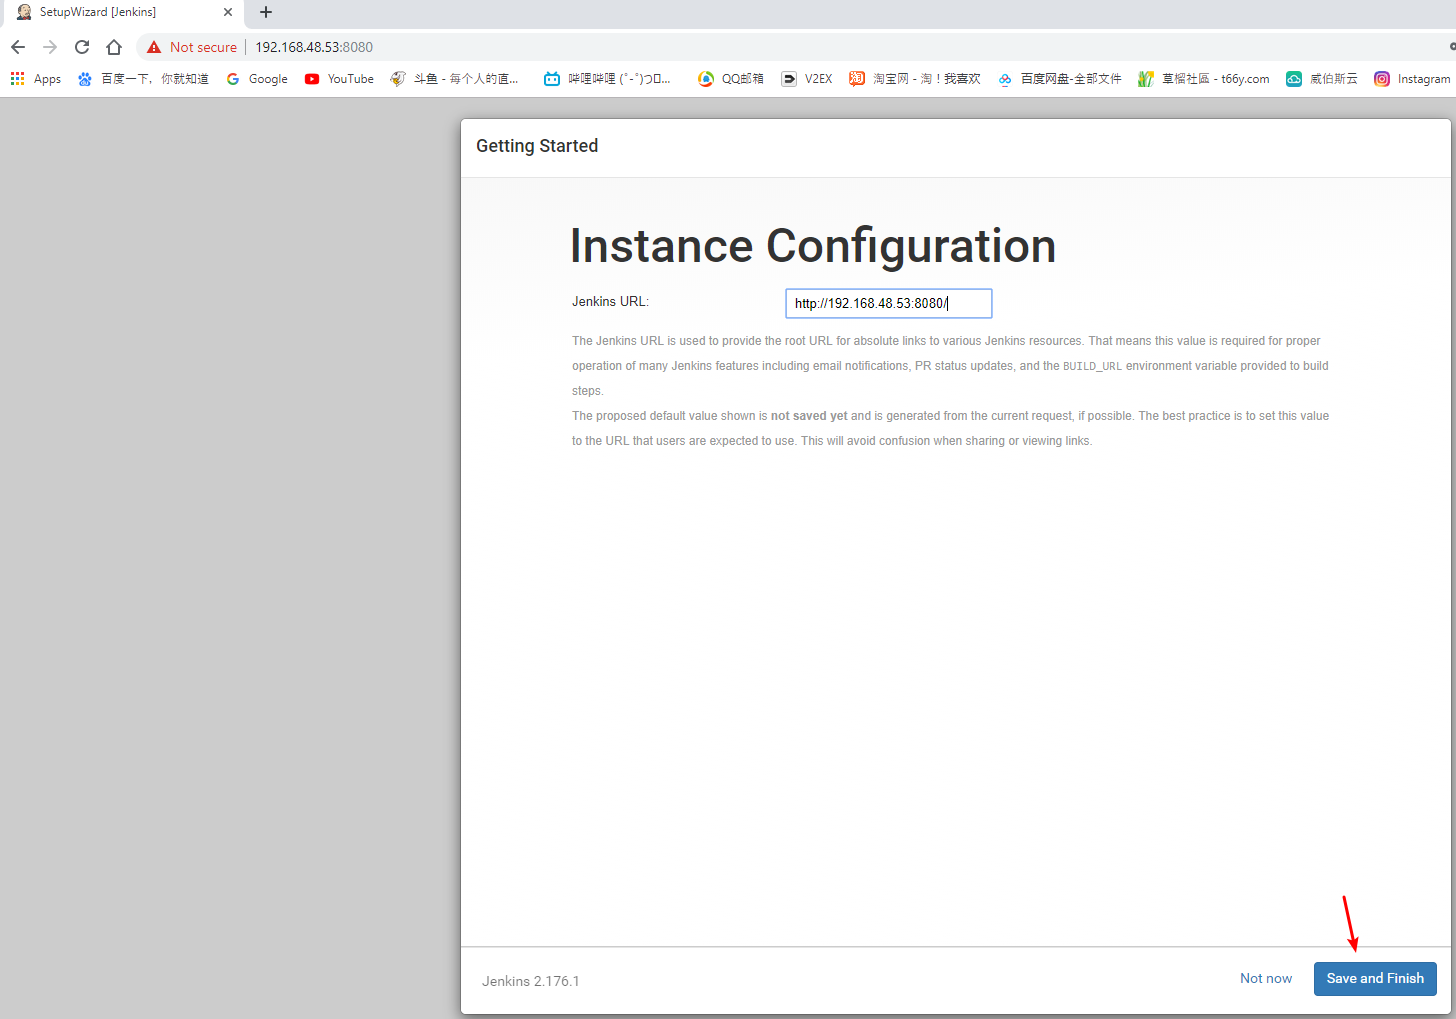Reload the page with refresh icon

82,47
